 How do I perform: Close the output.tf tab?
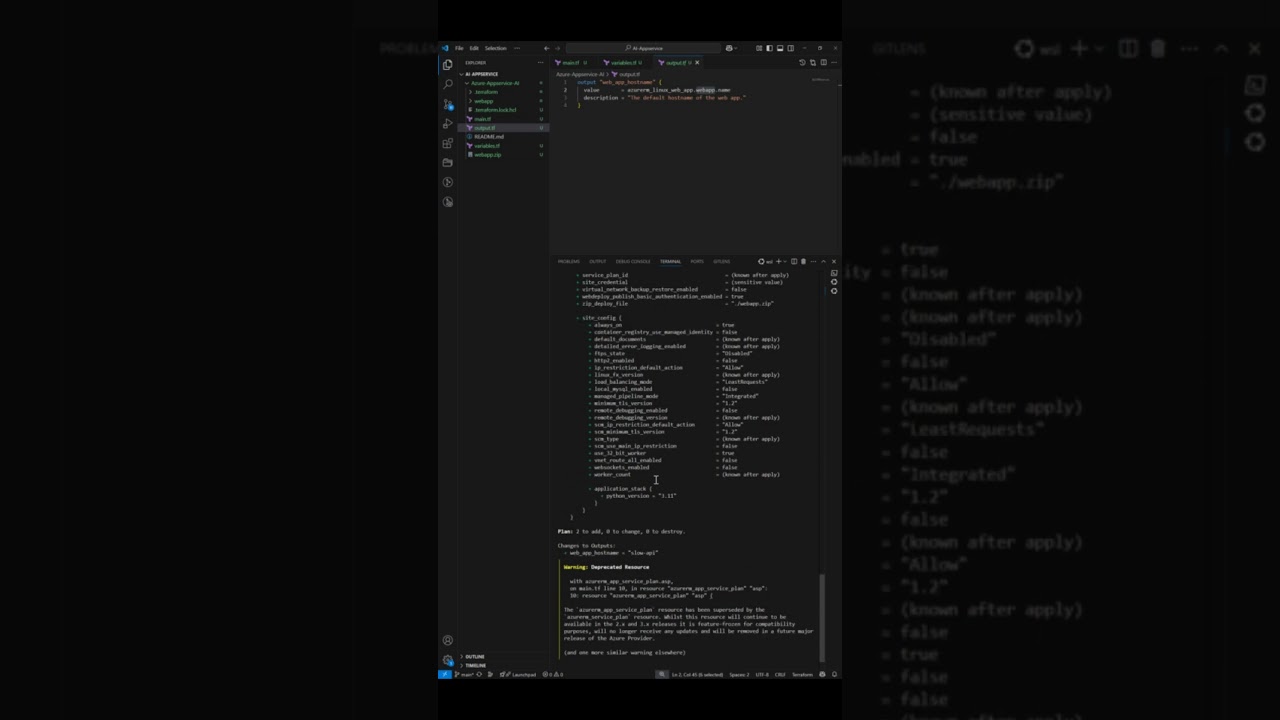click(697, 62)
